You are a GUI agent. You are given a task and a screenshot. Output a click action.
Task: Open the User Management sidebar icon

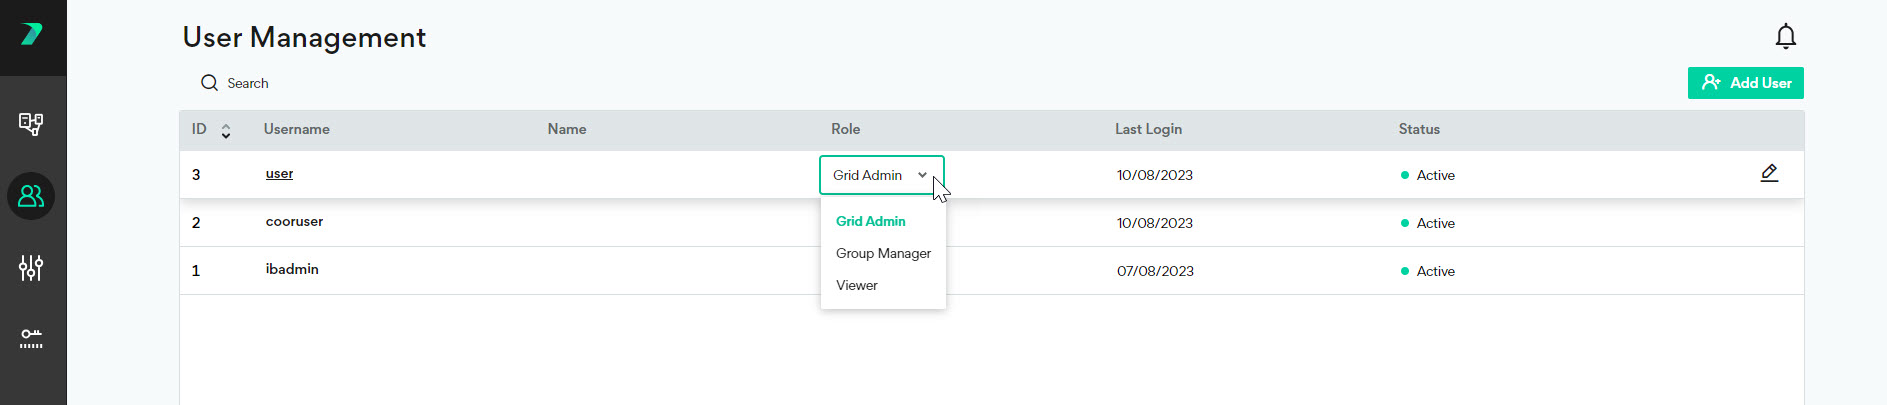tap(31, 196)
